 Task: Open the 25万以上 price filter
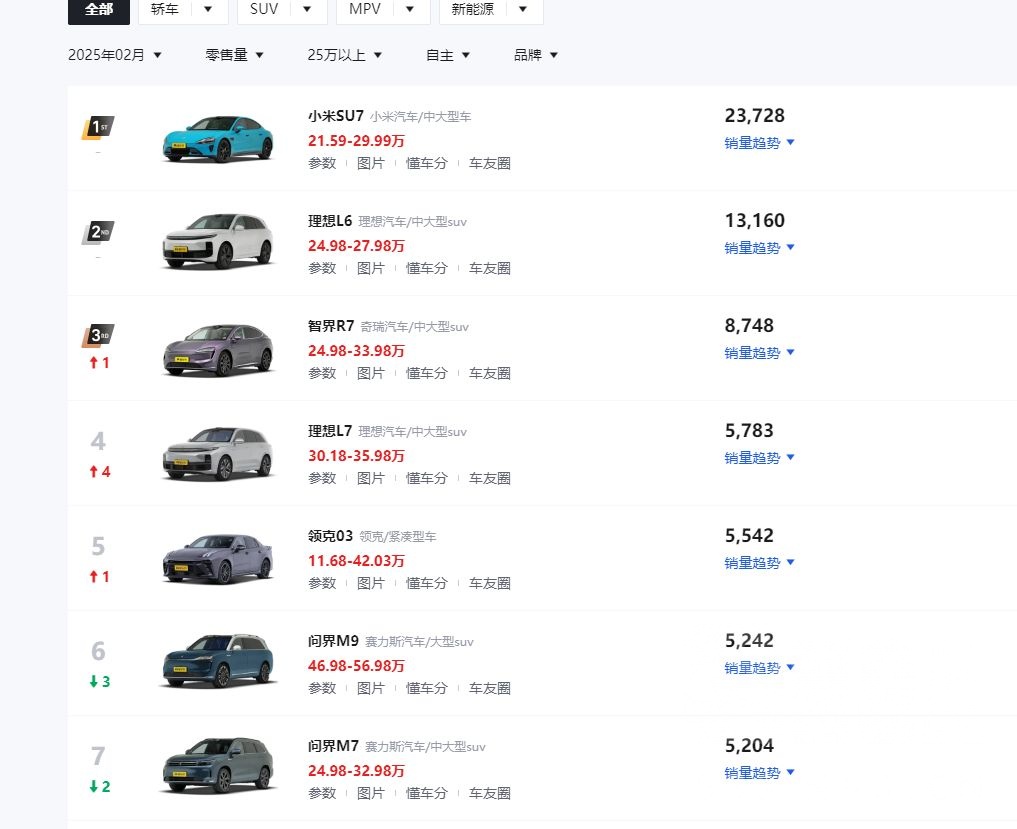point(345,55)
